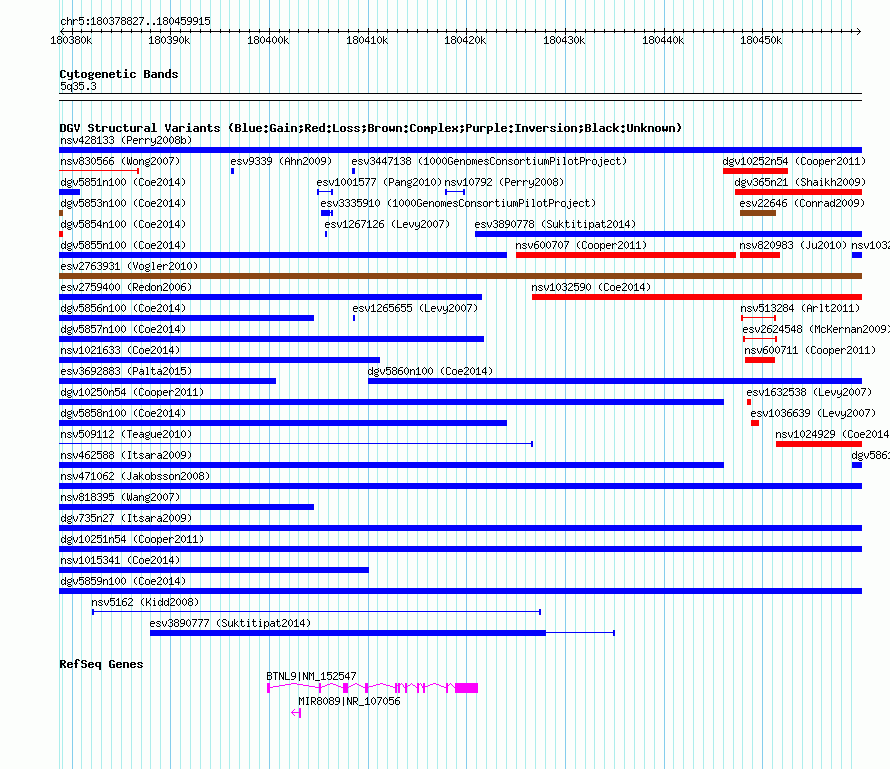This screenshot has width=890, height=769.
Task: Click dgv735n27 (Itsara2009) label
Action: (126, 518)
